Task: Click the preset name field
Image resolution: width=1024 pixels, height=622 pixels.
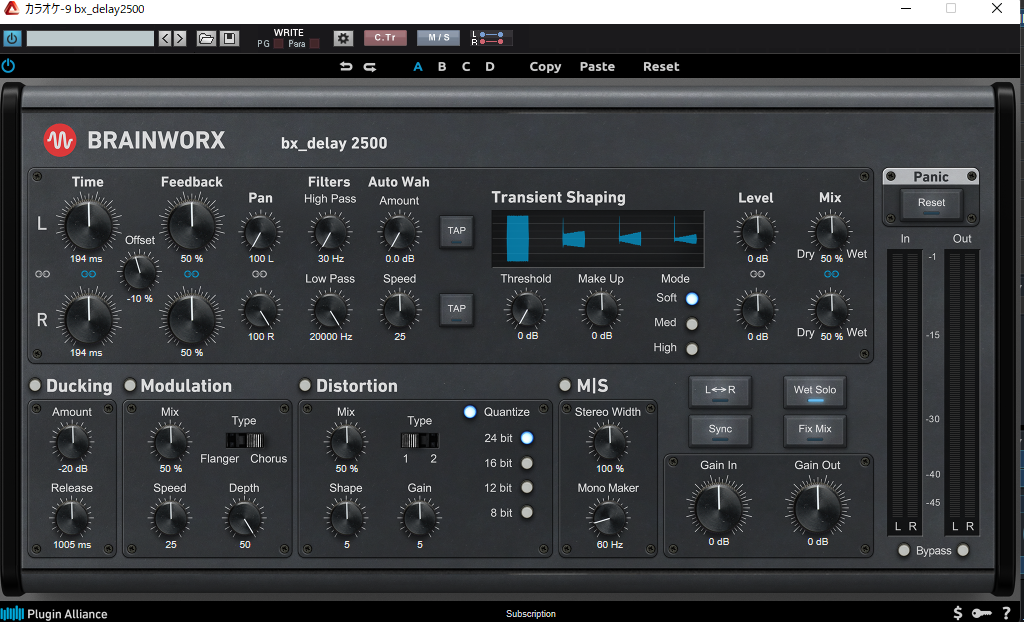Action: (x=90, y=39)
